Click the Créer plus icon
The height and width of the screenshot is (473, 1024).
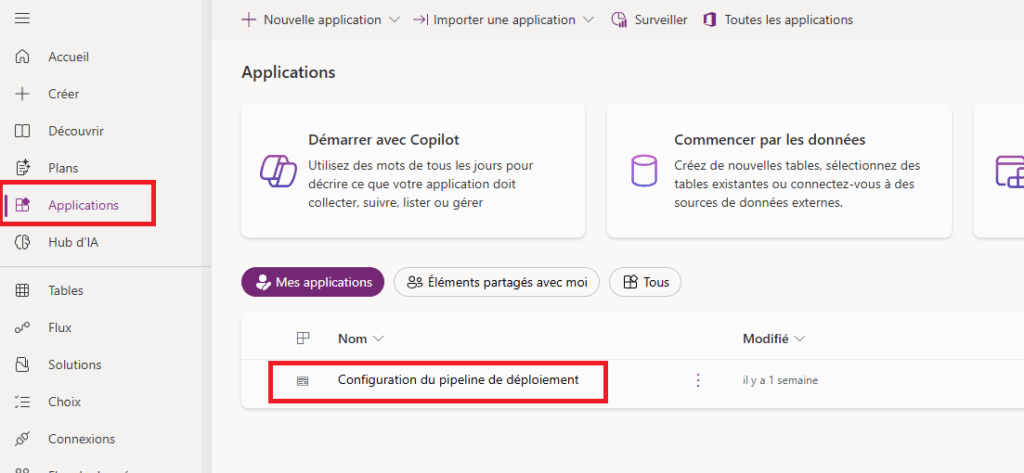[x=22, y=94]
